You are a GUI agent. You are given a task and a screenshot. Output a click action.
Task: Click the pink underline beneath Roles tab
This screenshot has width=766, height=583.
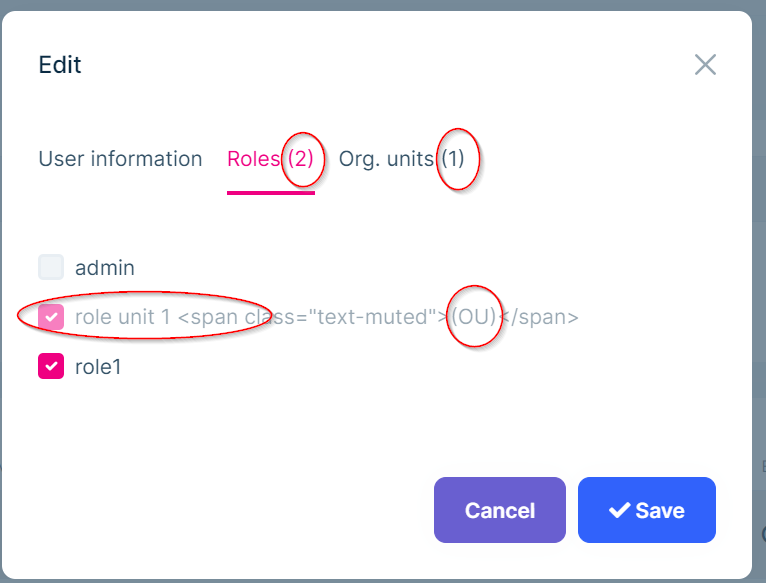[271, 190]
